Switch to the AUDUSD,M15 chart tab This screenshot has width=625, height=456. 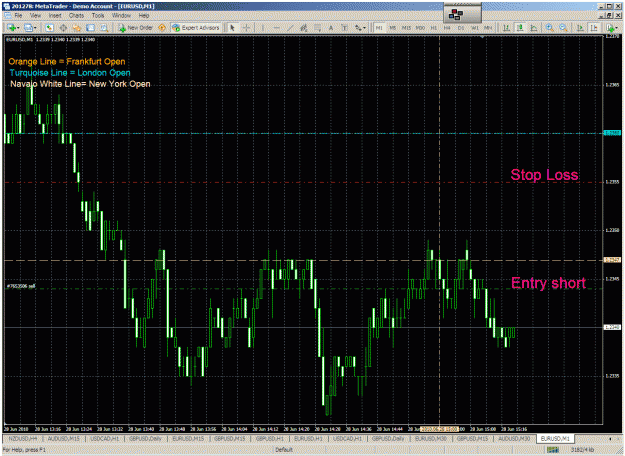point(63,438)
